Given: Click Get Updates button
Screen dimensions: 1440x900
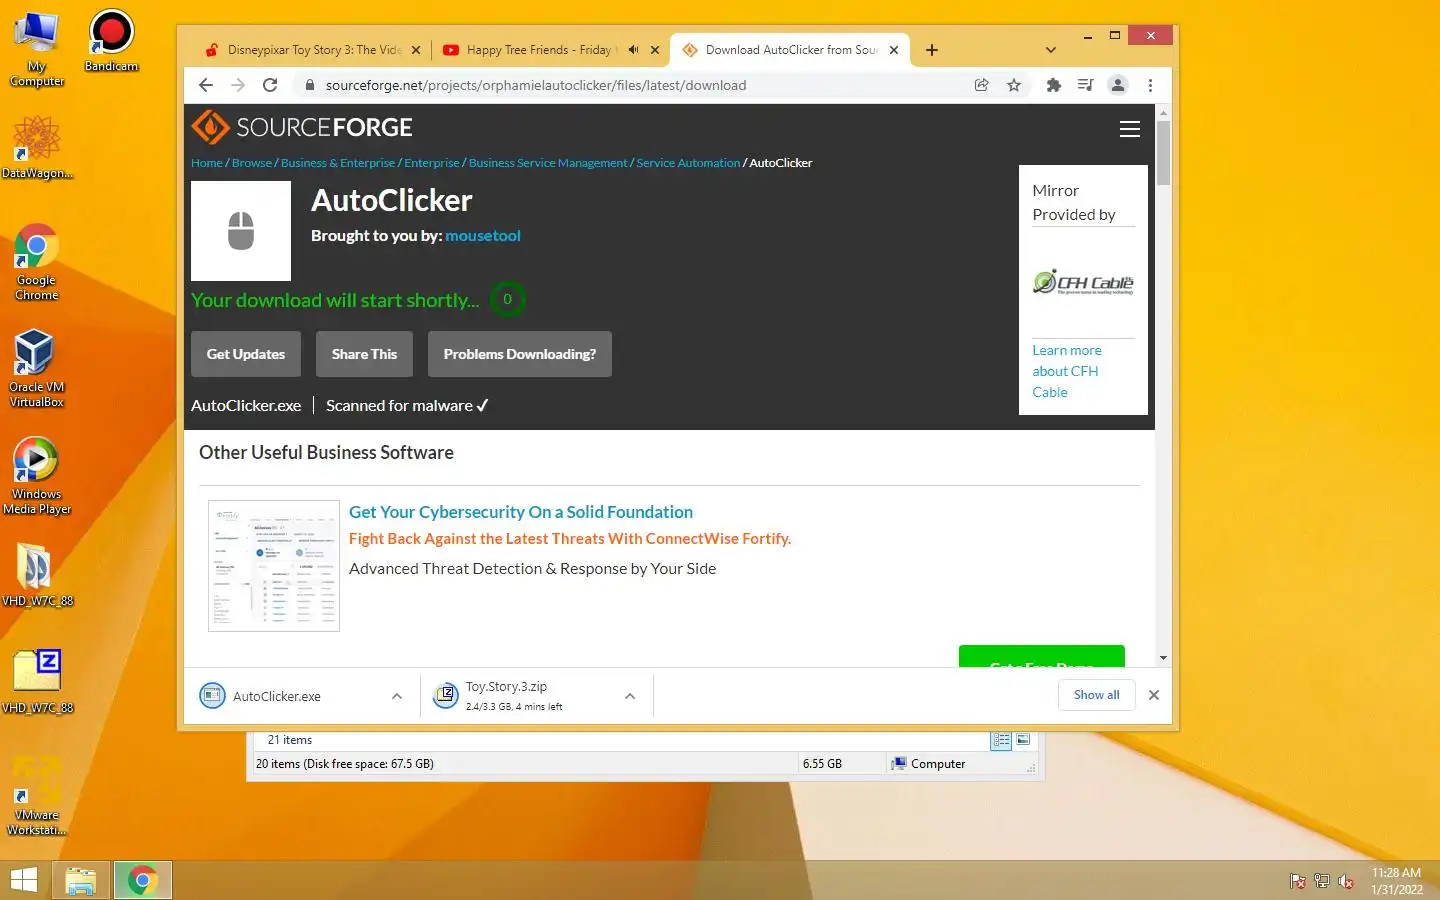Looking at the screenshot, I should tap(246, 354).
